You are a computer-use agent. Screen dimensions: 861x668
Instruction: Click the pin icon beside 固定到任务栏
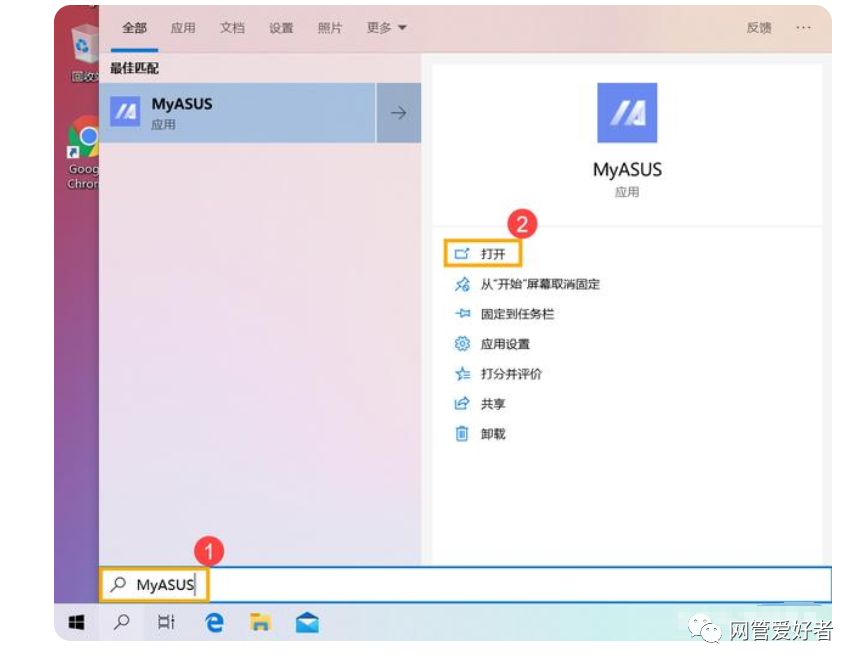click(x=462, y=313)
